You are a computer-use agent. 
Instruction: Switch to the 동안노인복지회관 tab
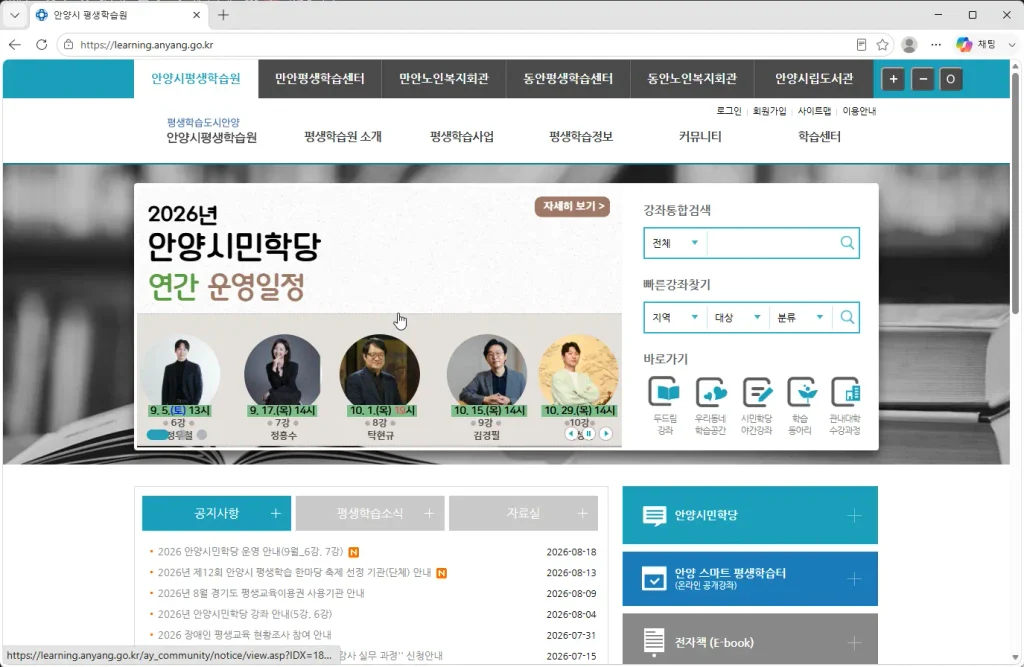tap(692, 79)
